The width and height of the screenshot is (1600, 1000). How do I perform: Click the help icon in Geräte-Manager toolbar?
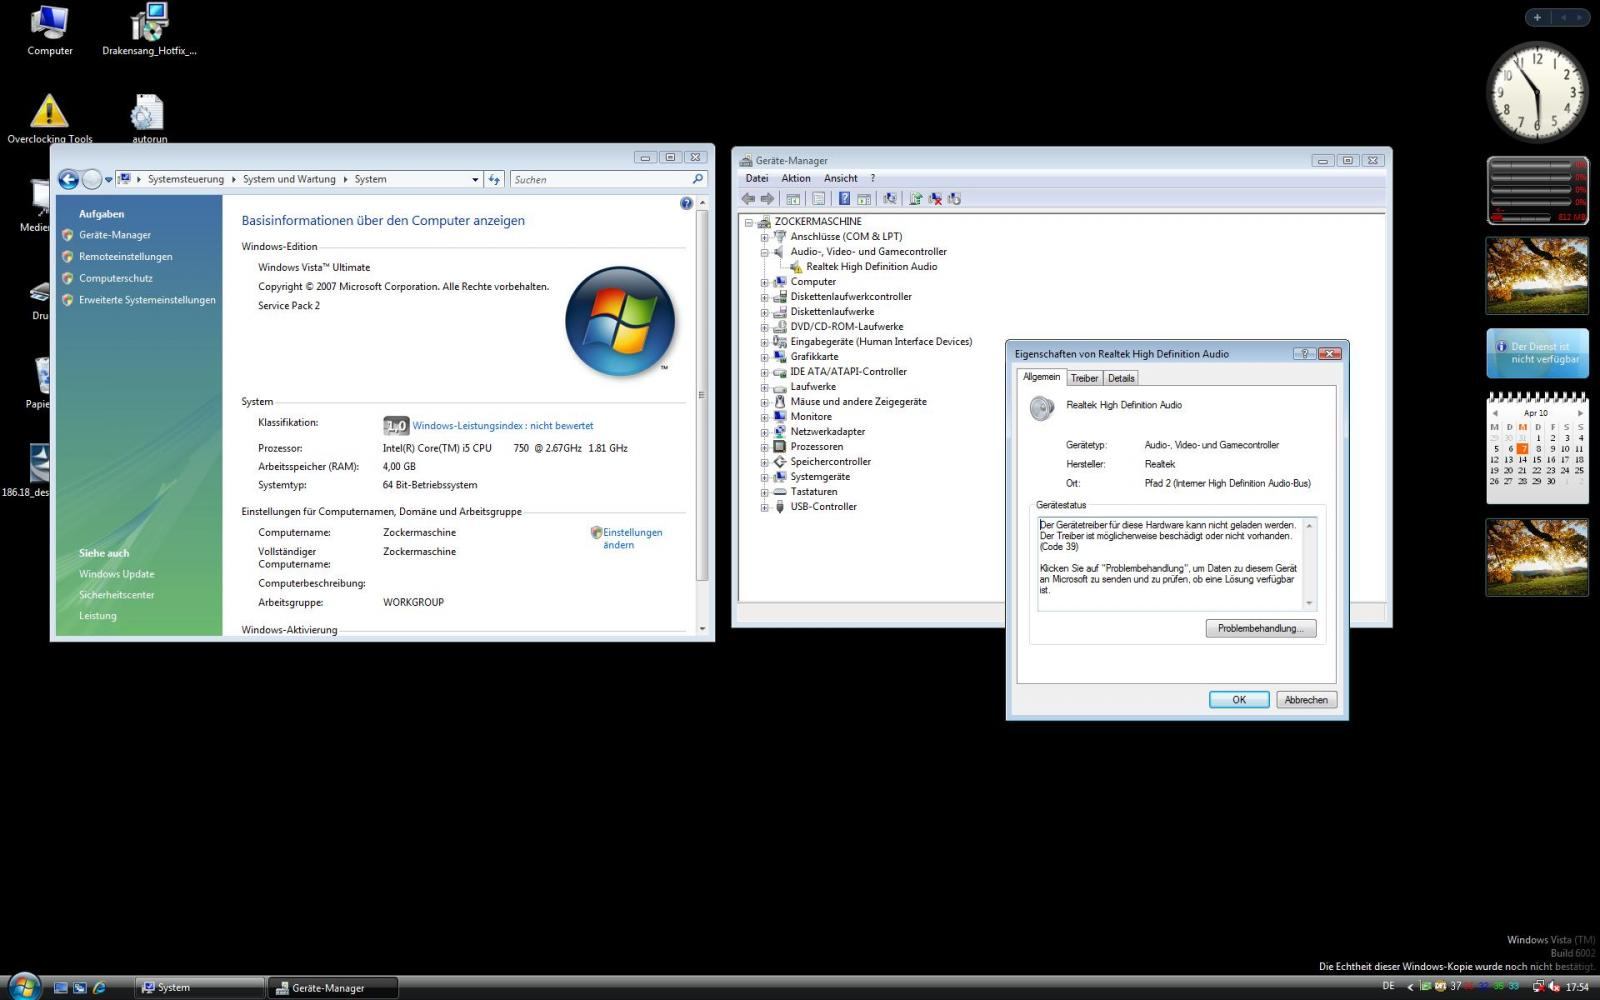click(844, 199)
